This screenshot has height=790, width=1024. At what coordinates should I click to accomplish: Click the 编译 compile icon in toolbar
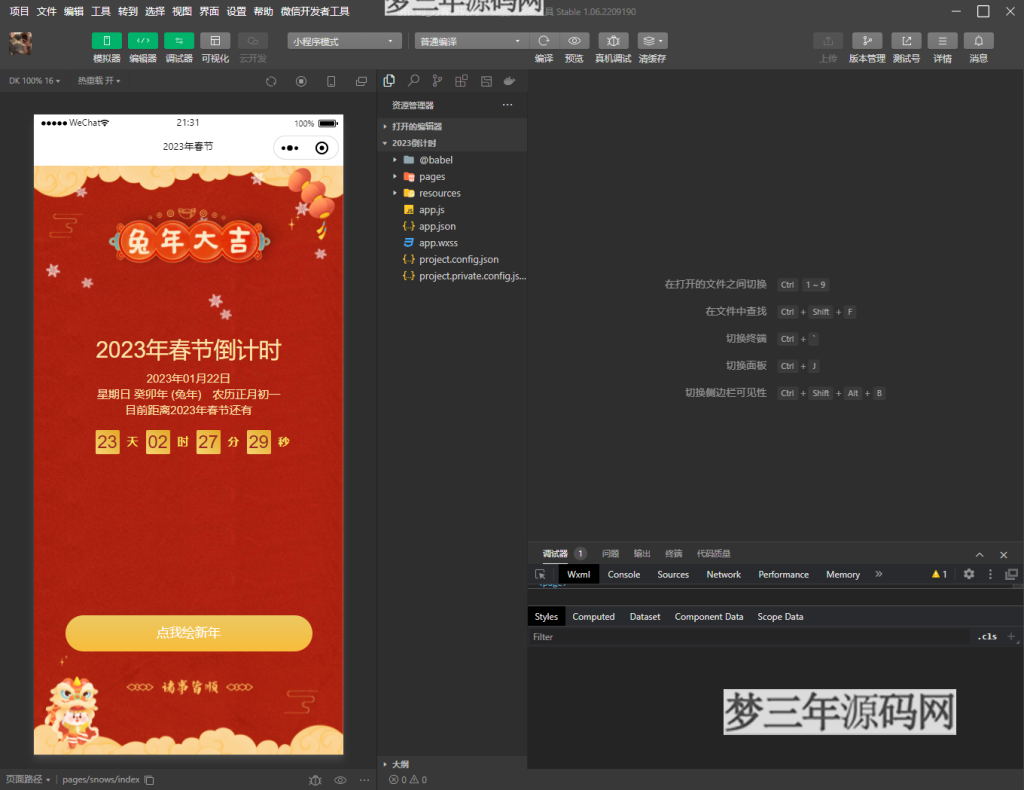pyautogui.click(x=543, y=42)
